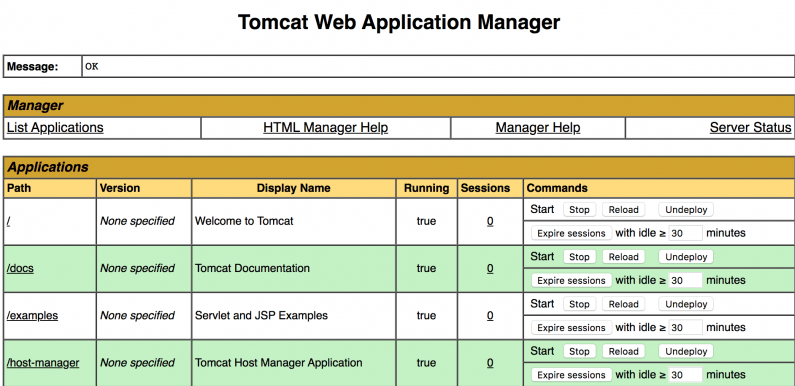Screen dimensions: 795x386
Task: Click the "Manager" section heading
Action: coord(35,106)
